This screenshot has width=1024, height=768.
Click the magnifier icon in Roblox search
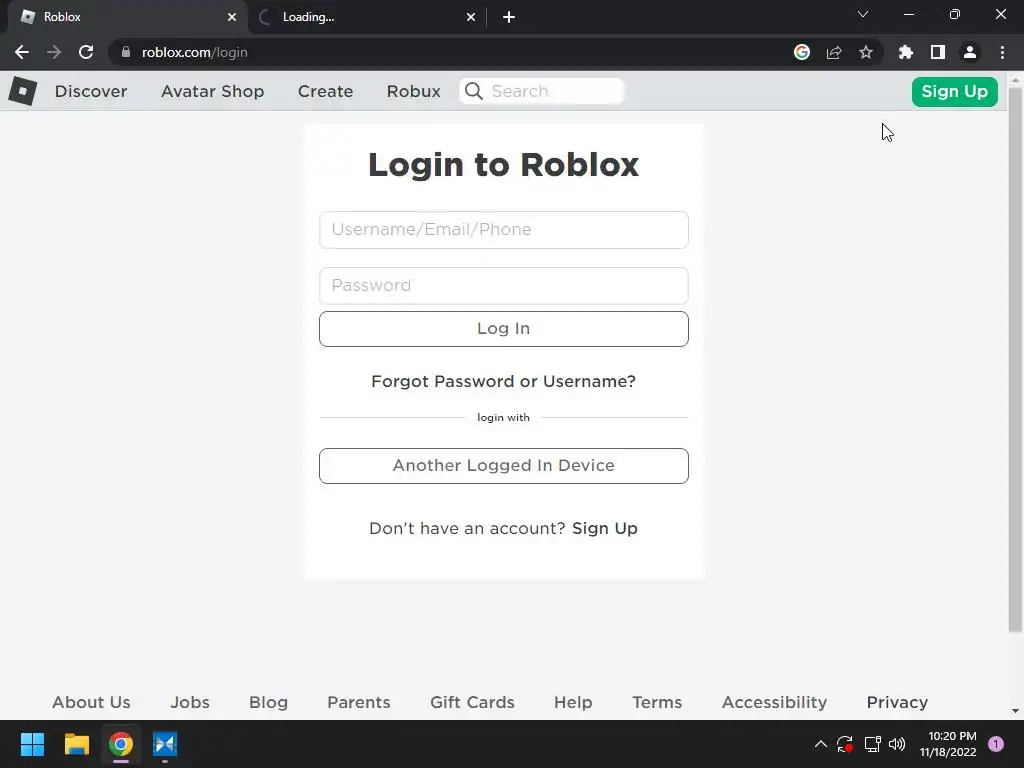474,91
